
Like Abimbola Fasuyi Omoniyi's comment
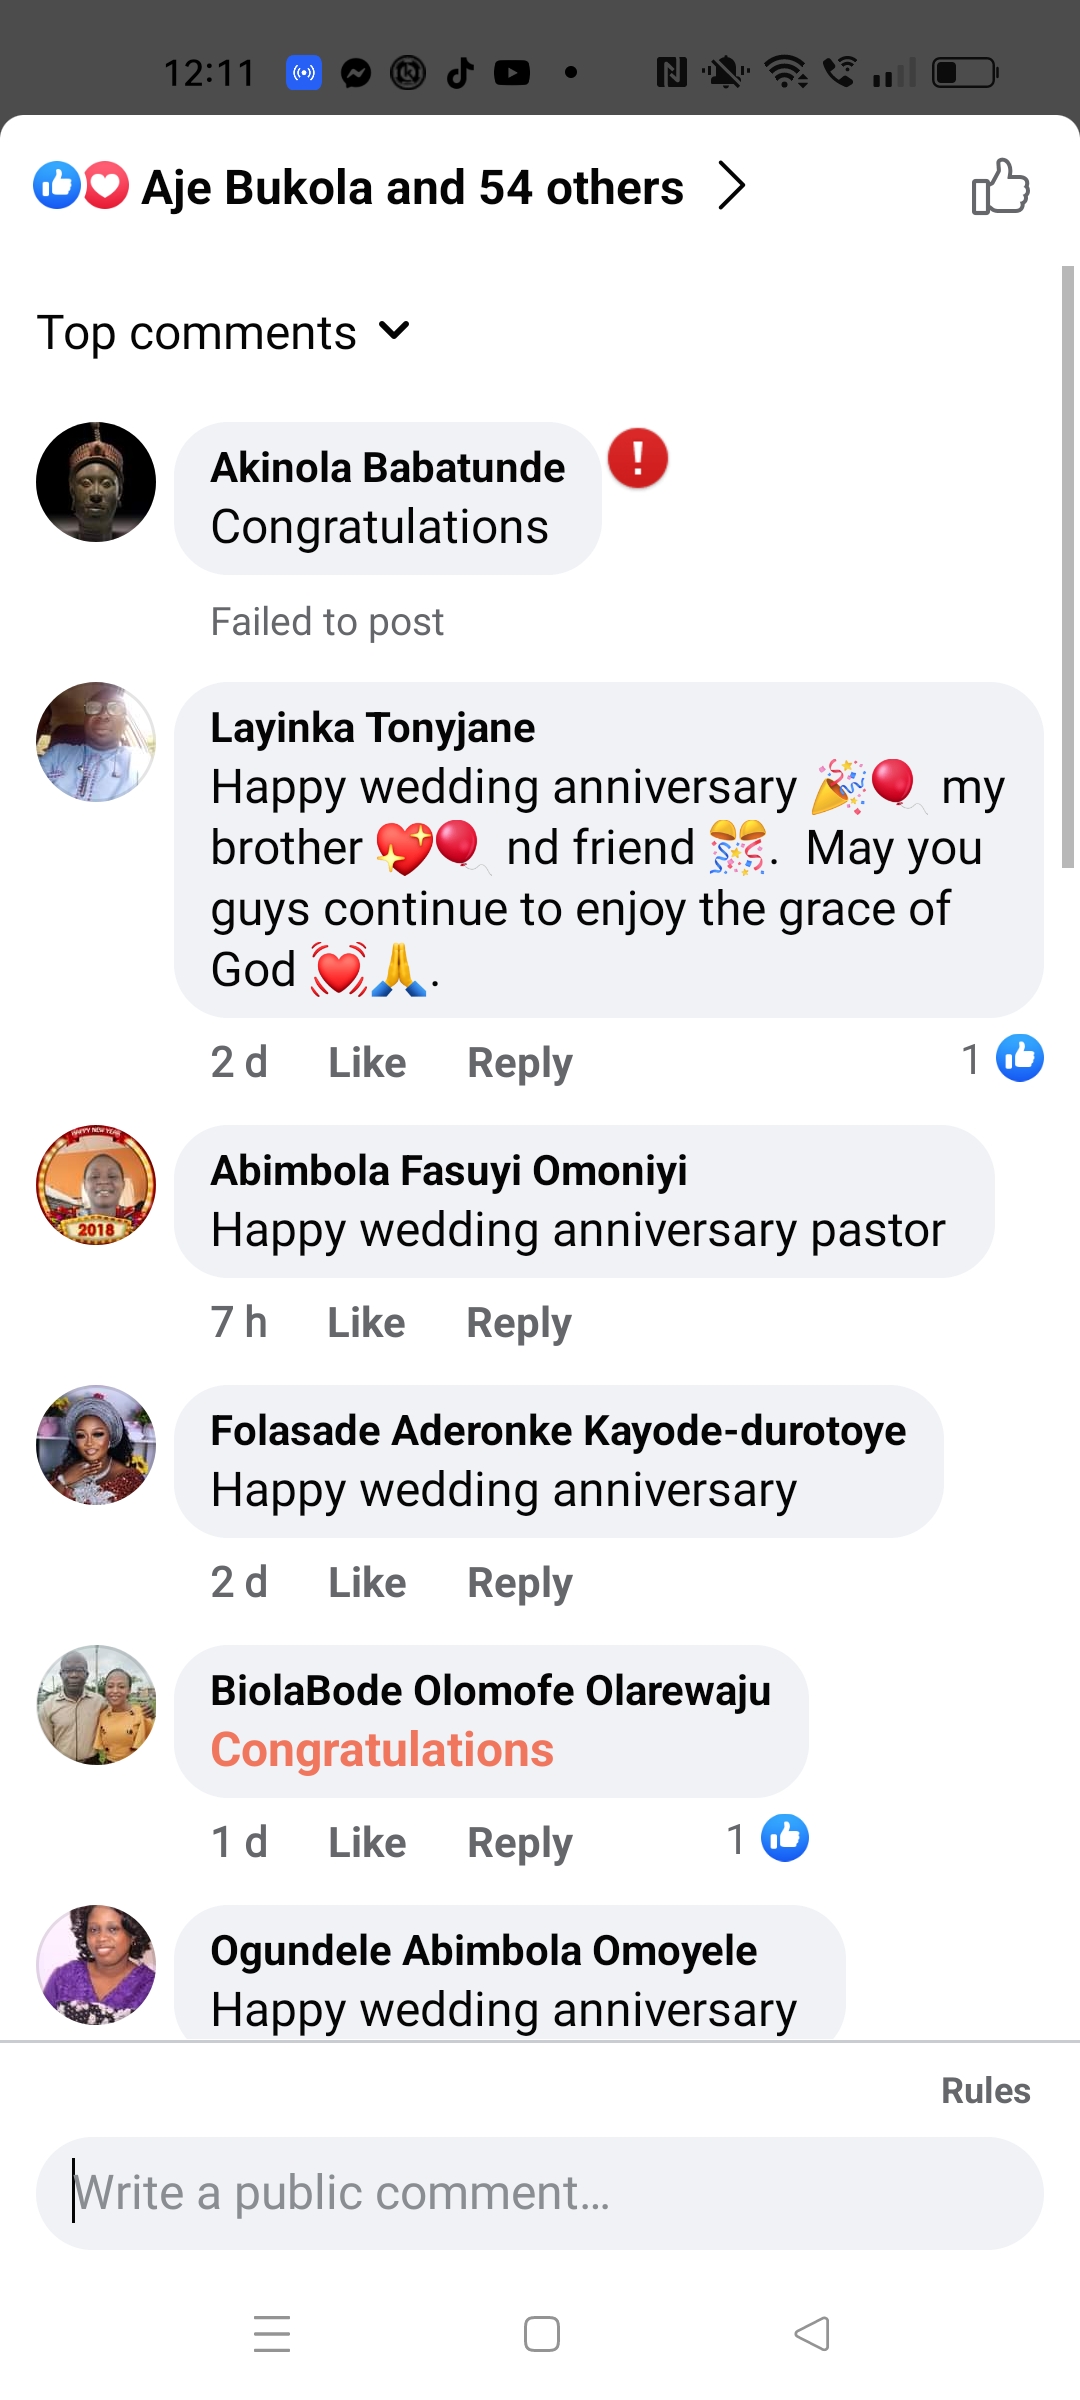(366, 1322)
